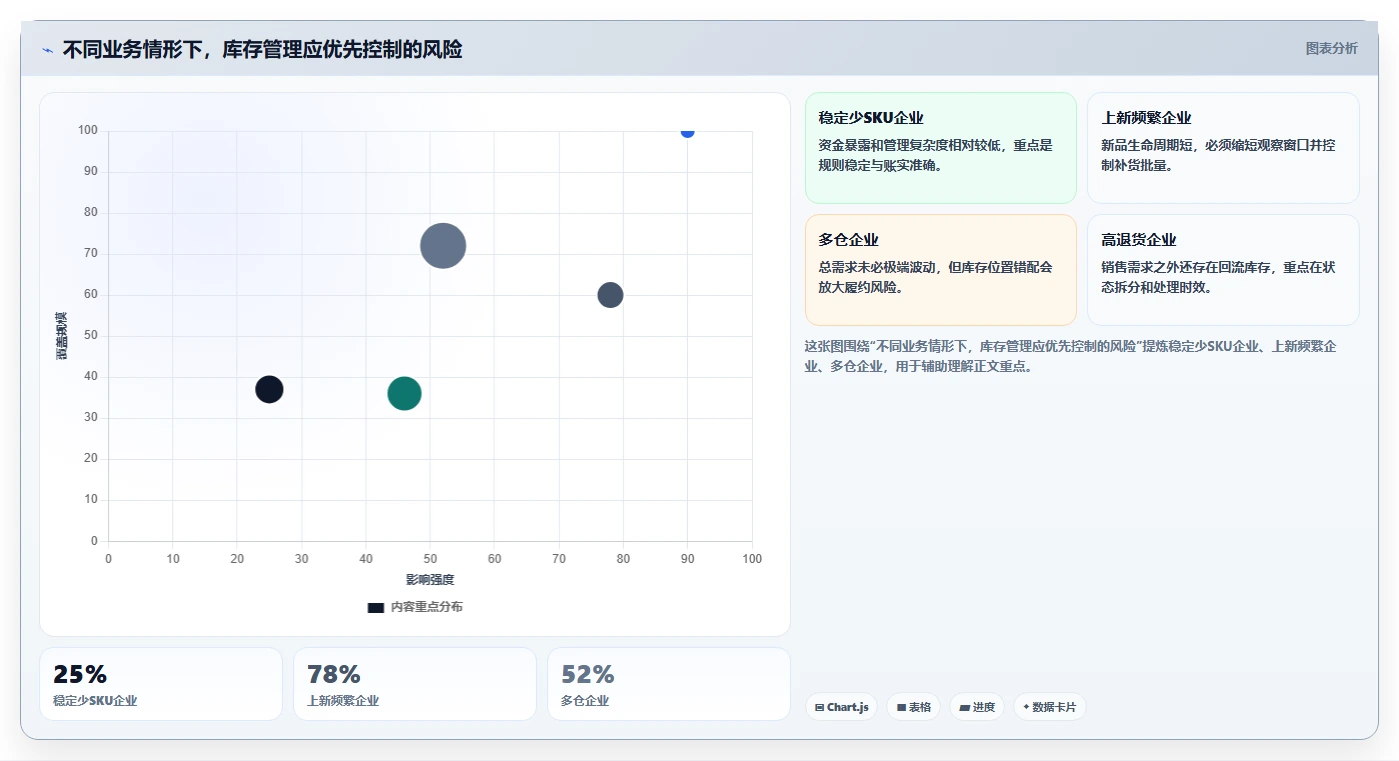Toggle the 内容重点分布 legend color box
1399x761 pixels.
pos(375,607)
